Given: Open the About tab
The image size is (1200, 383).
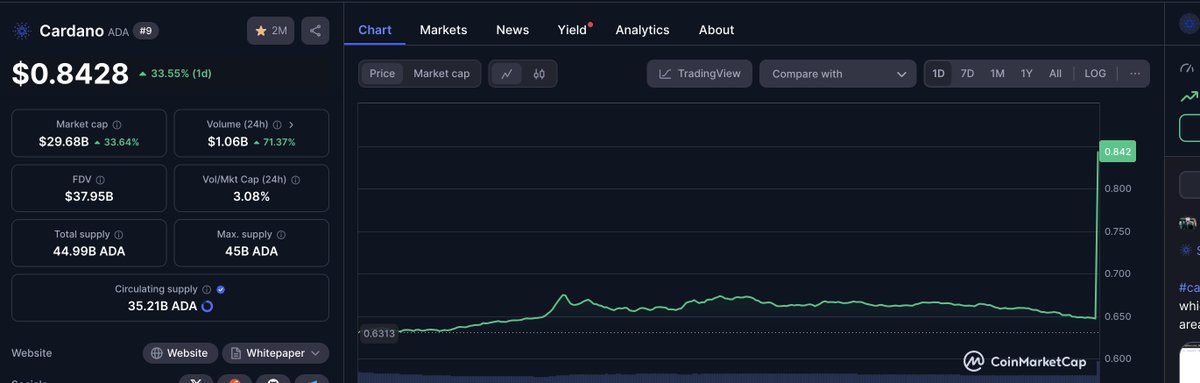Looking at the screenshot, I should pyautogui.click(x=716, y=30).
